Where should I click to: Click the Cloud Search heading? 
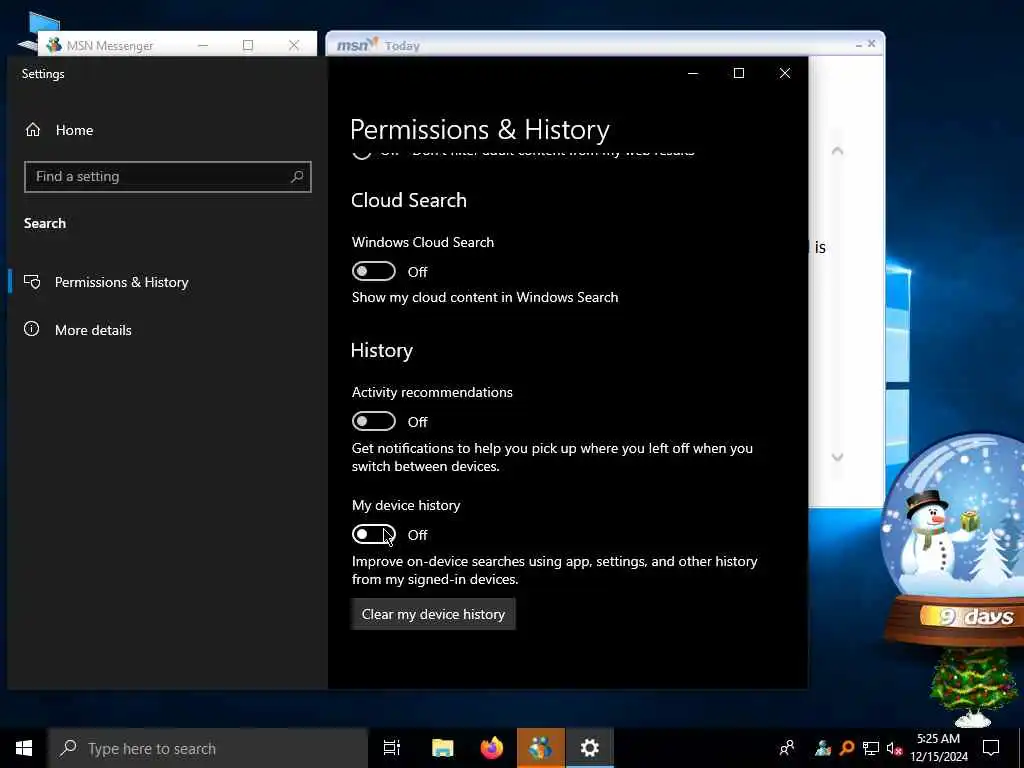(x=409, y=200)
